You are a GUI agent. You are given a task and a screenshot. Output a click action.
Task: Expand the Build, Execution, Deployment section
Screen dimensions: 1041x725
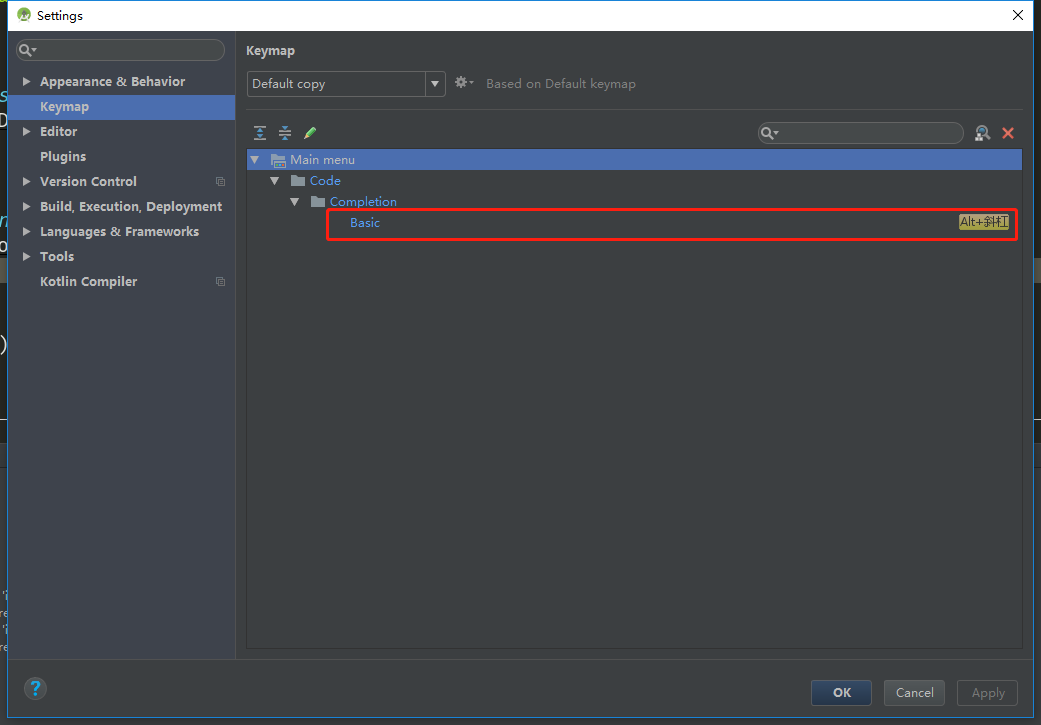pos(27,207)
